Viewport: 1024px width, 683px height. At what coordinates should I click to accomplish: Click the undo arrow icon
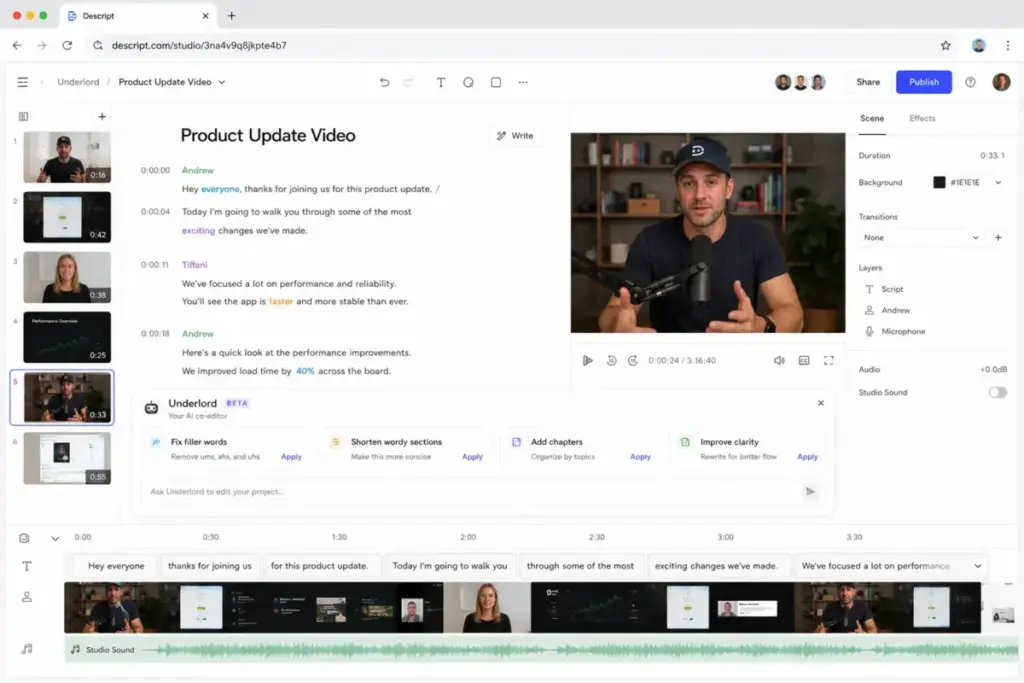click(384, 82)
